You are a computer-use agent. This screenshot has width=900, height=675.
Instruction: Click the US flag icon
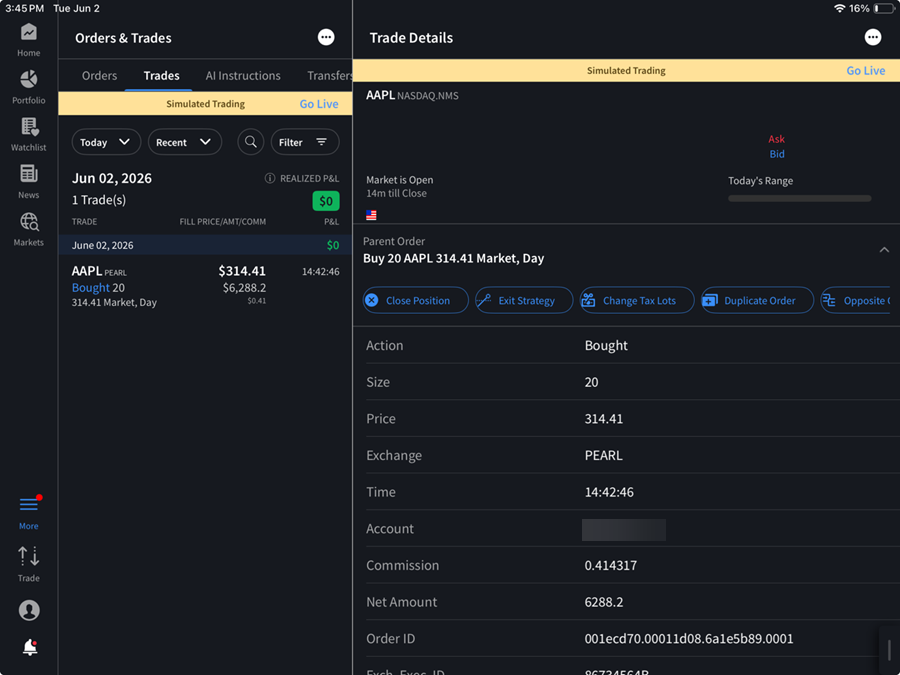(x=371, y=215)
